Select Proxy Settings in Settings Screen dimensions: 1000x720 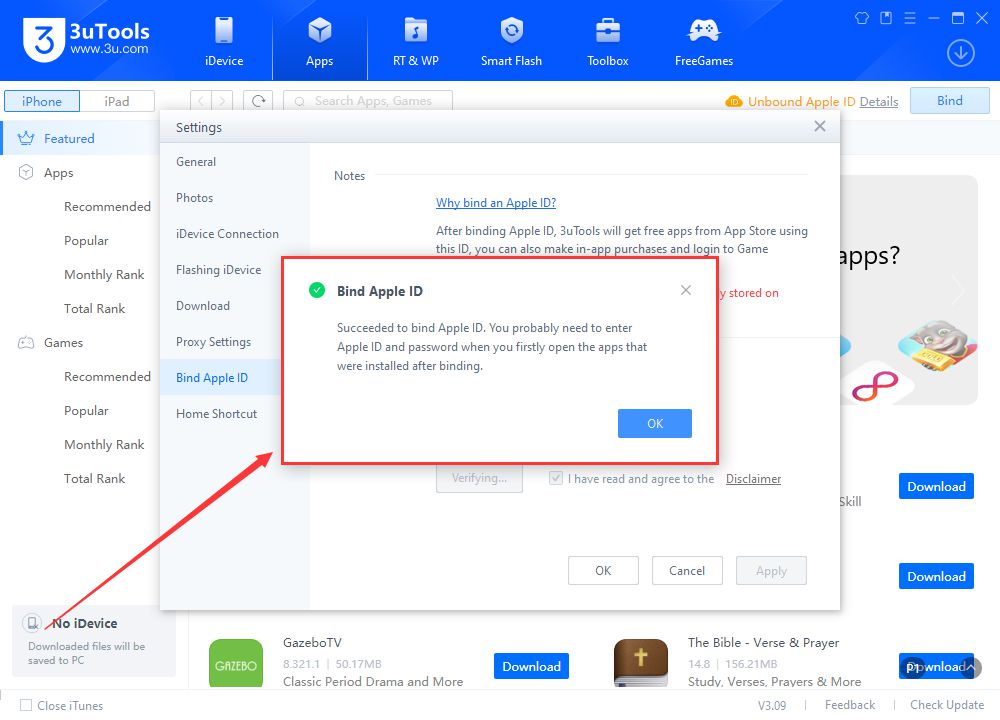[x=220, y=342]
